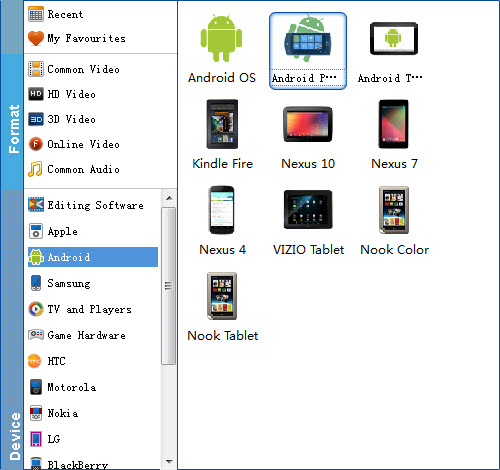Click the Android robot icon in the device list
The width and height of the screenshot is (500, 470).
pyautogui.click(x=36, y=257)
